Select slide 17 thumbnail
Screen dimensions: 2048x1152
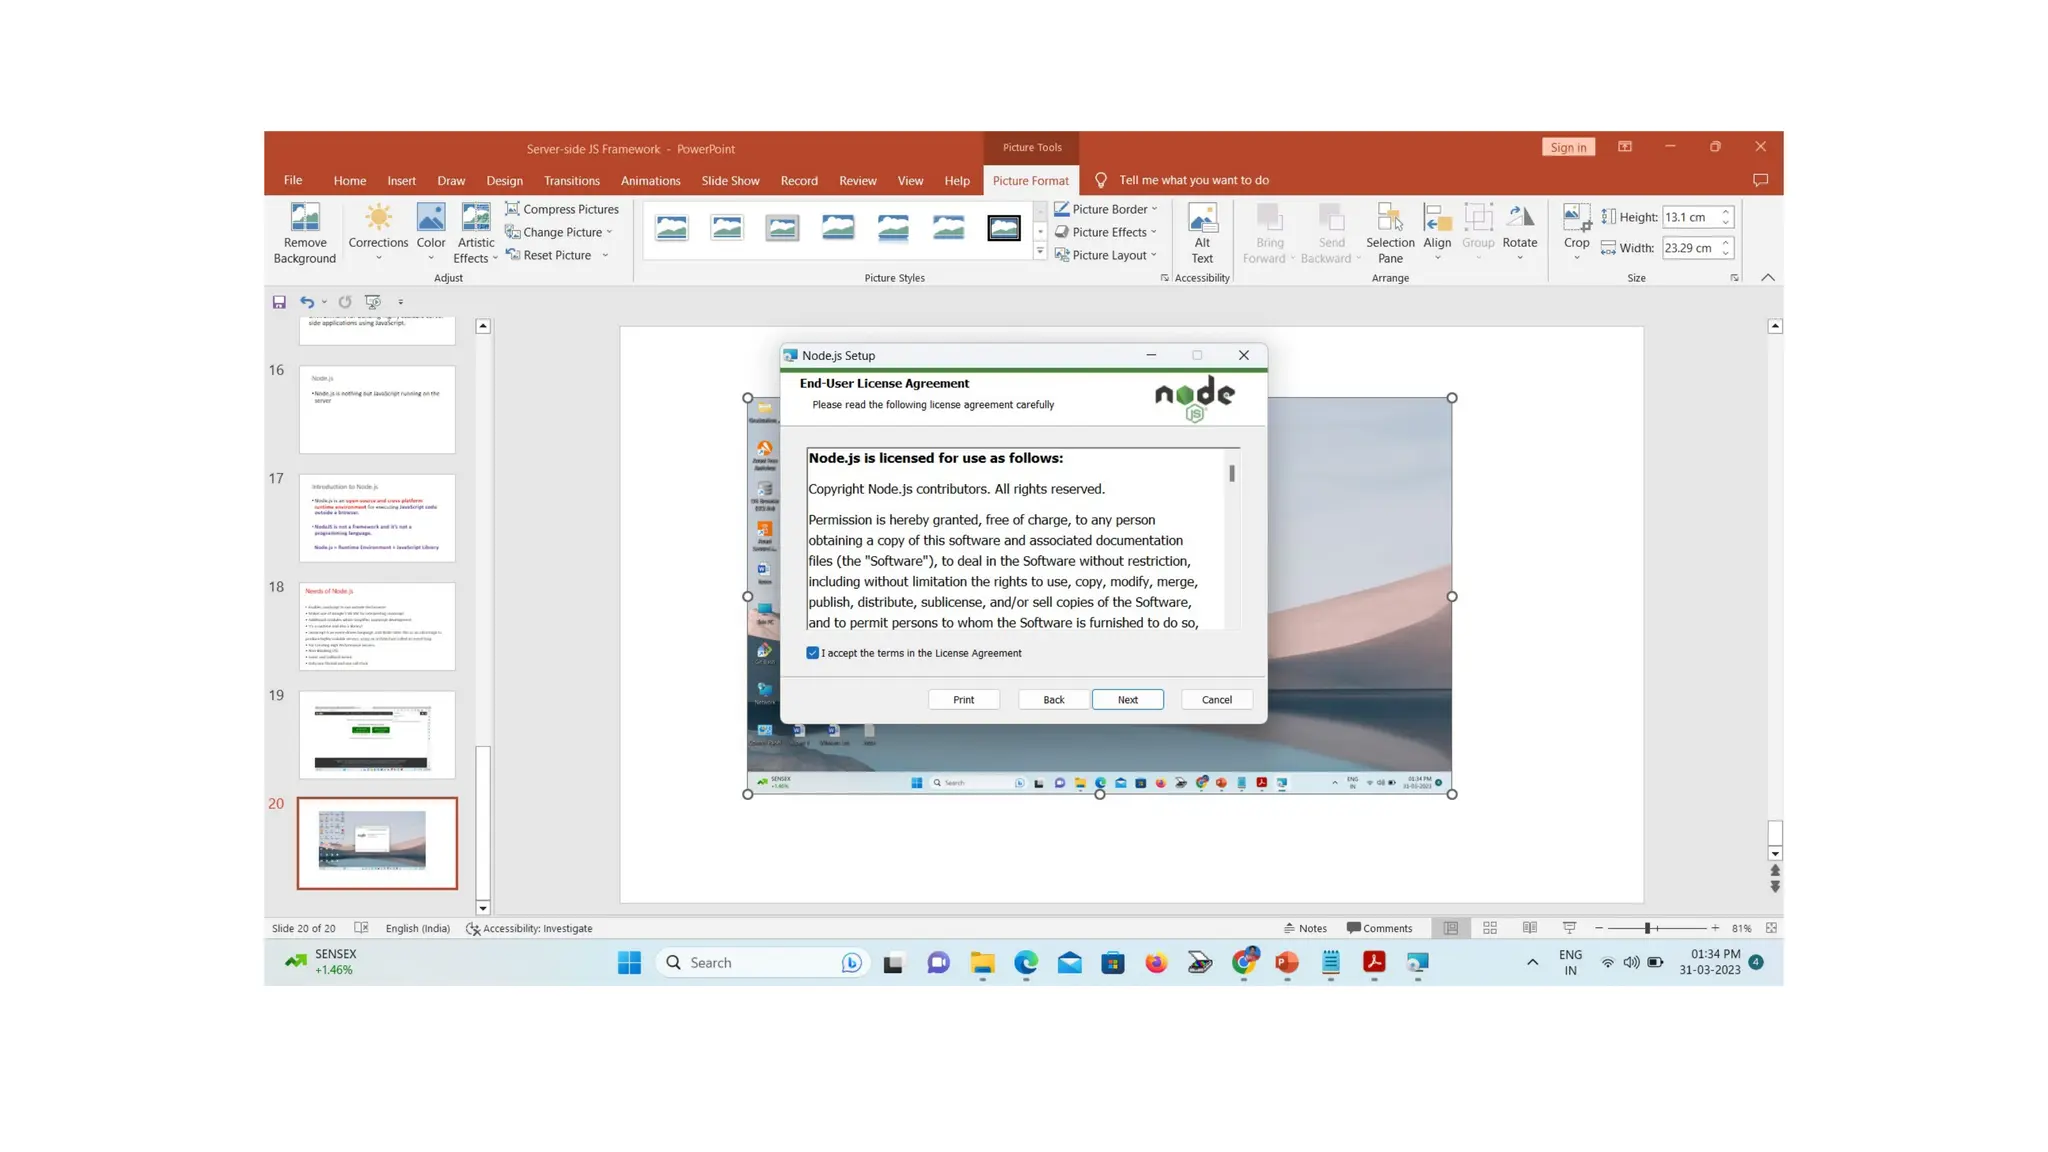click(377, 518)
